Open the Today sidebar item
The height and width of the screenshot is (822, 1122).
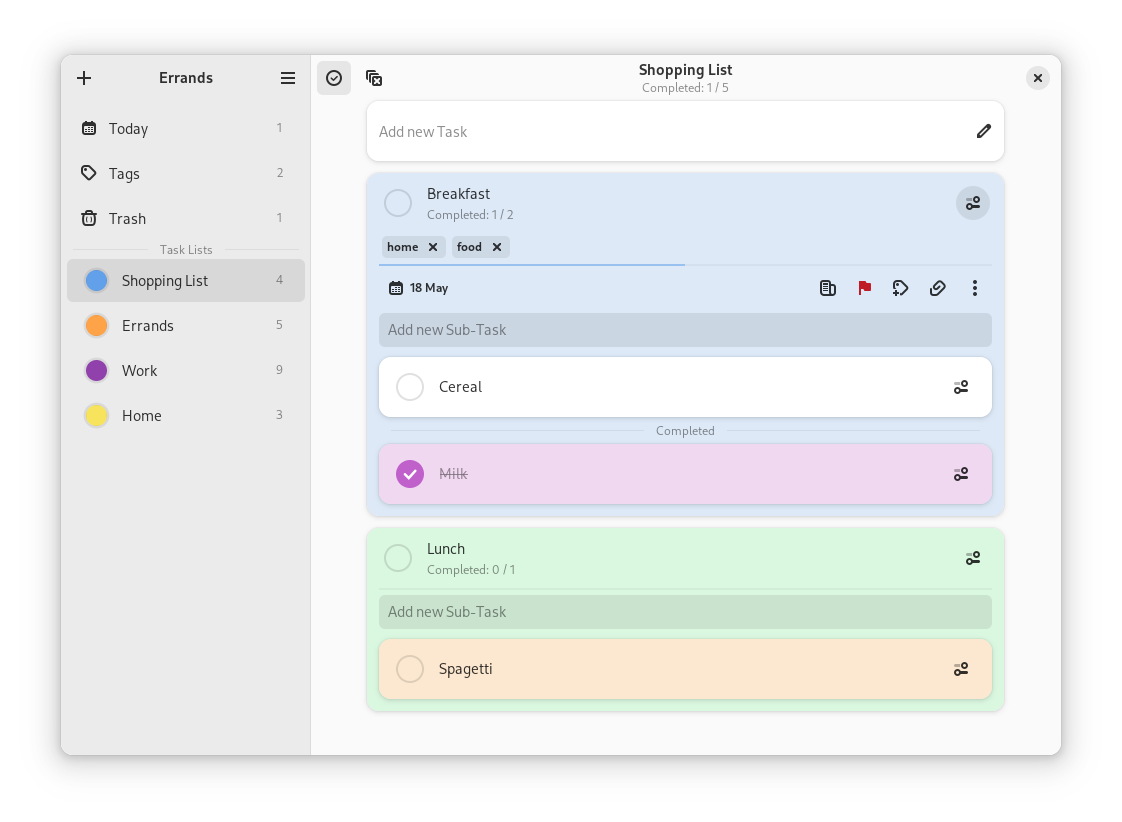pyautogui.click(x=186, y=128)
